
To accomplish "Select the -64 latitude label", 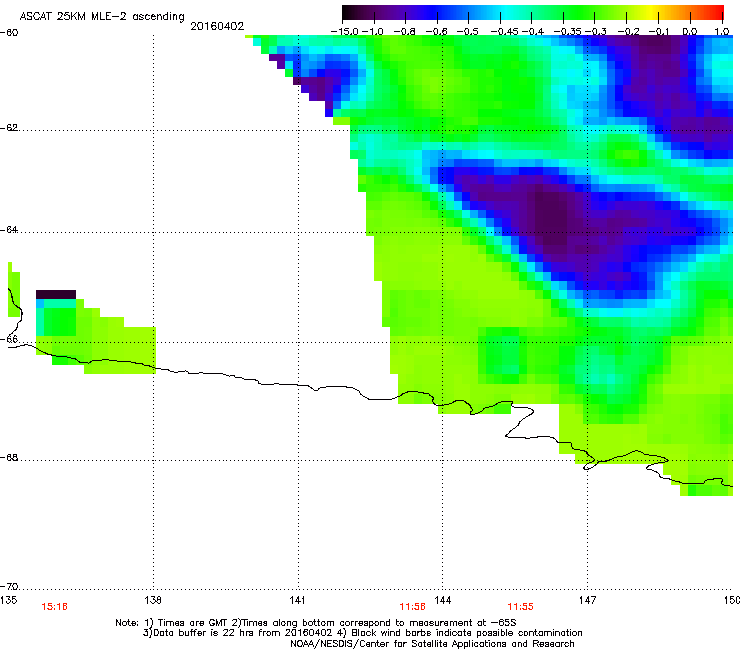I will 9,229.
